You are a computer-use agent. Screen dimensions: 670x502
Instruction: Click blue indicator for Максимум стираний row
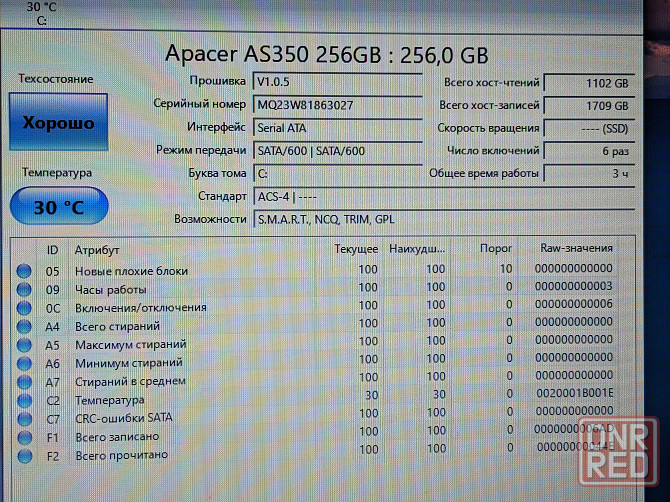[x=24, y=344]
